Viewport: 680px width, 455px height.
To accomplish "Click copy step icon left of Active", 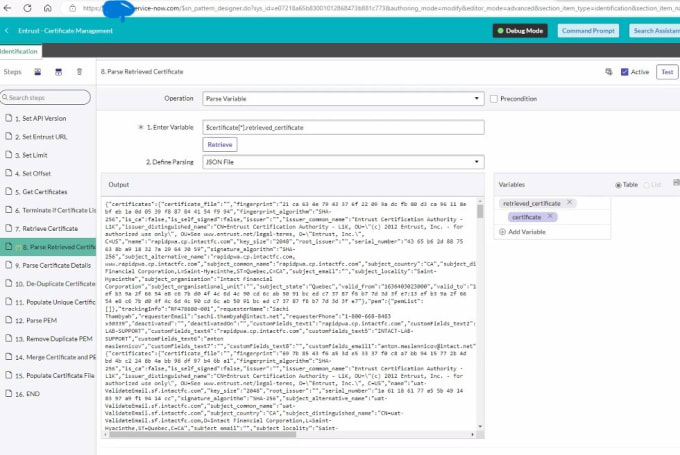I will pos(609,72).
